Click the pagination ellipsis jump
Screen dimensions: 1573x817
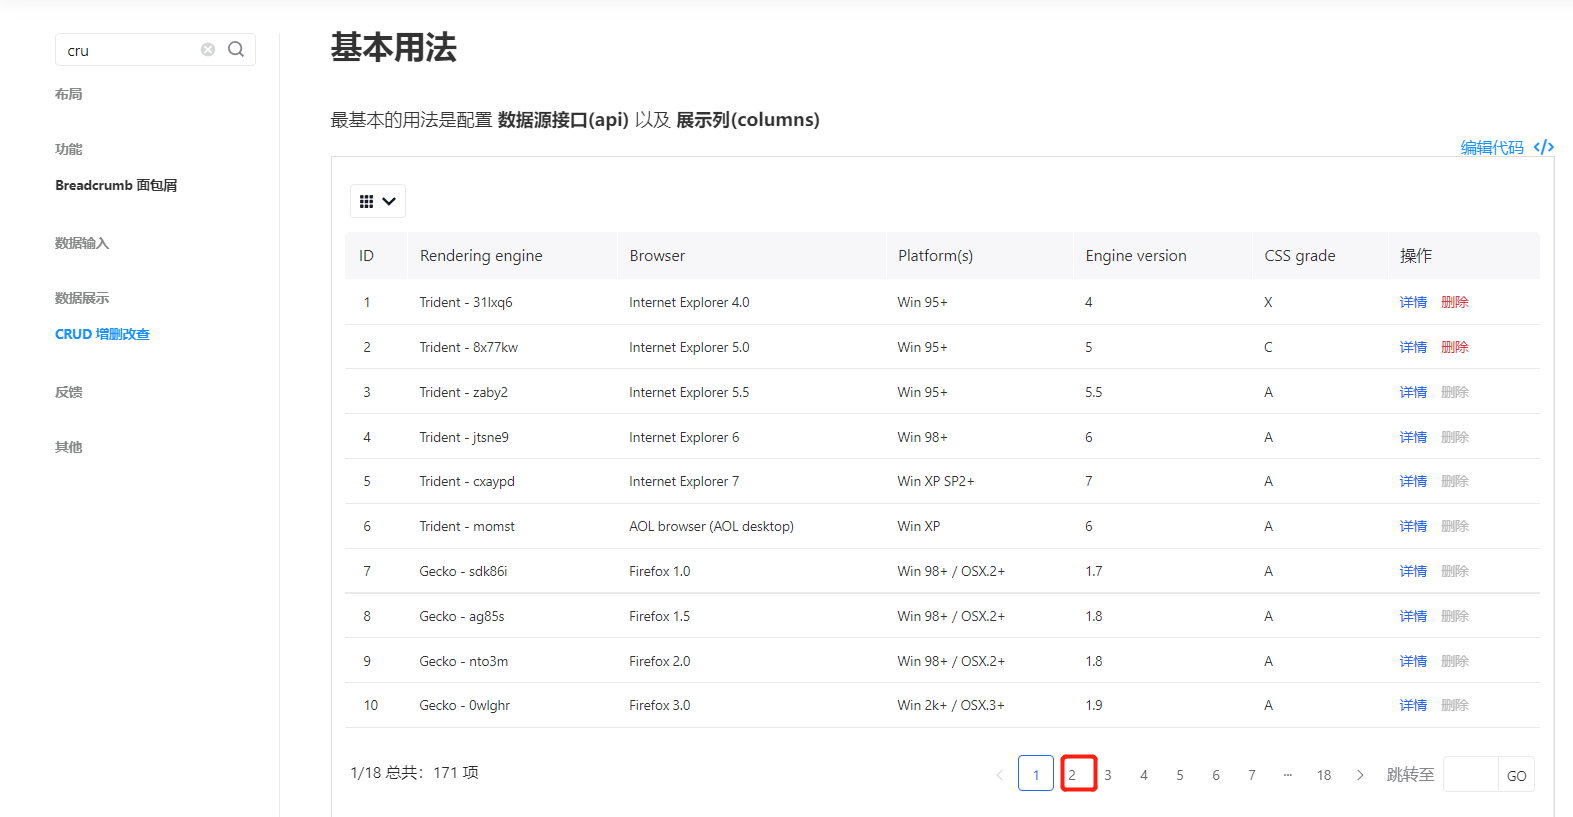pos(1288,774)
